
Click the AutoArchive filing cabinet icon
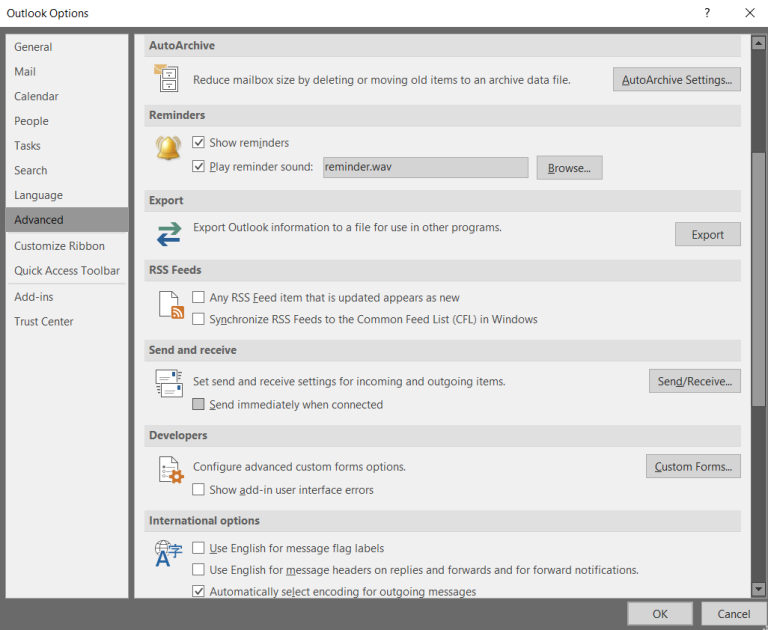tap(167, 78)
